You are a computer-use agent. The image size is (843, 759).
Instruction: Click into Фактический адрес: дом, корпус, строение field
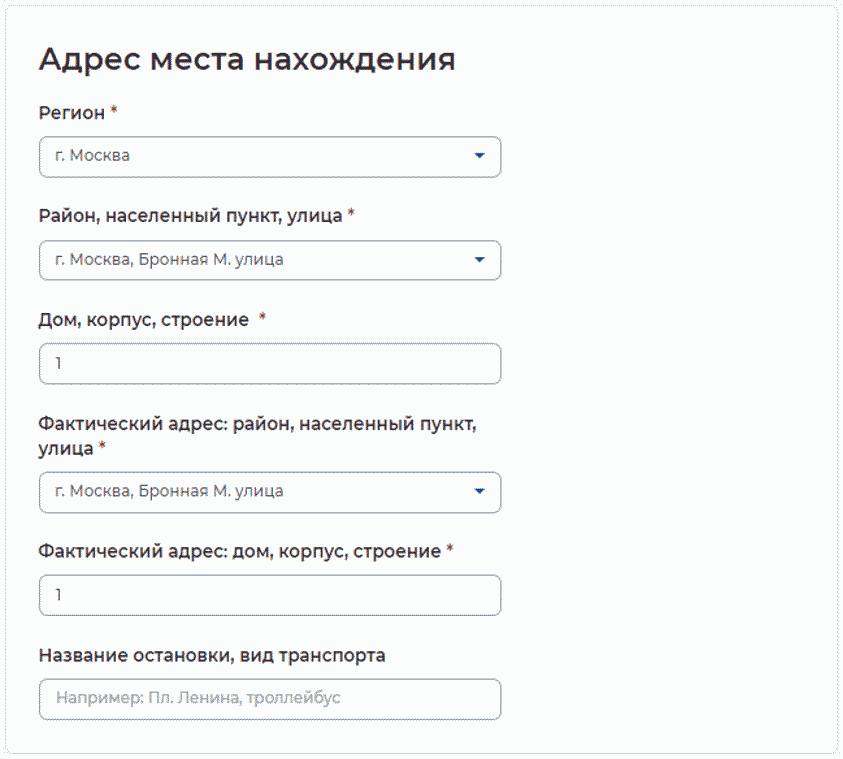269,595
